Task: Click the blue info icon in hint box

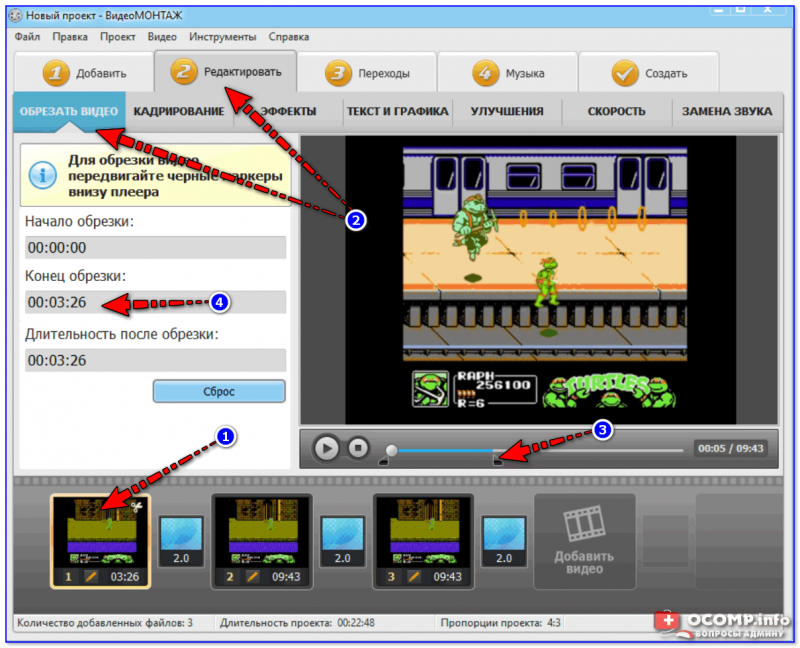Action: point(43,176)
